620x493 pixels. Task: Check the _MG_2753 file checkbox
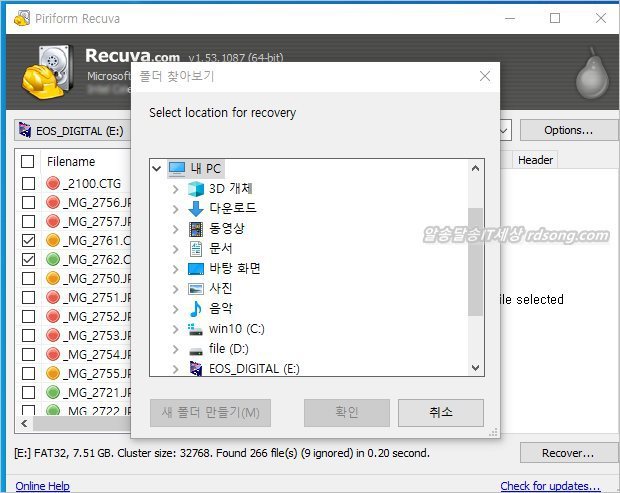[28, 335]
